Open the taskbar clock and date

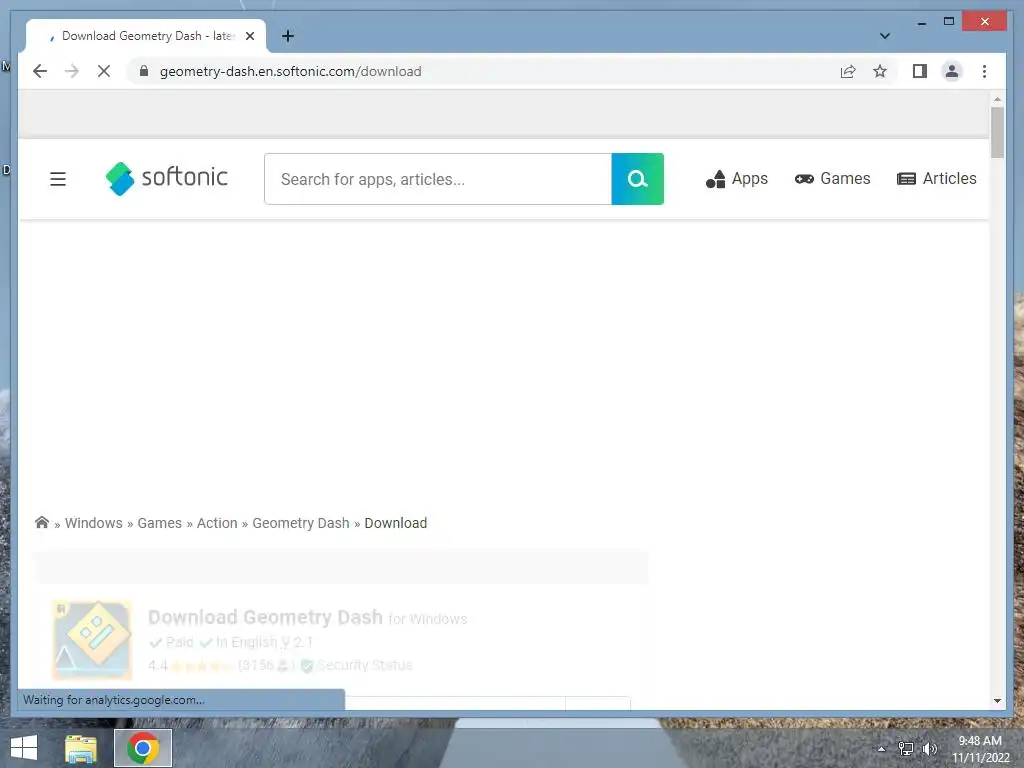pos(980,749)
